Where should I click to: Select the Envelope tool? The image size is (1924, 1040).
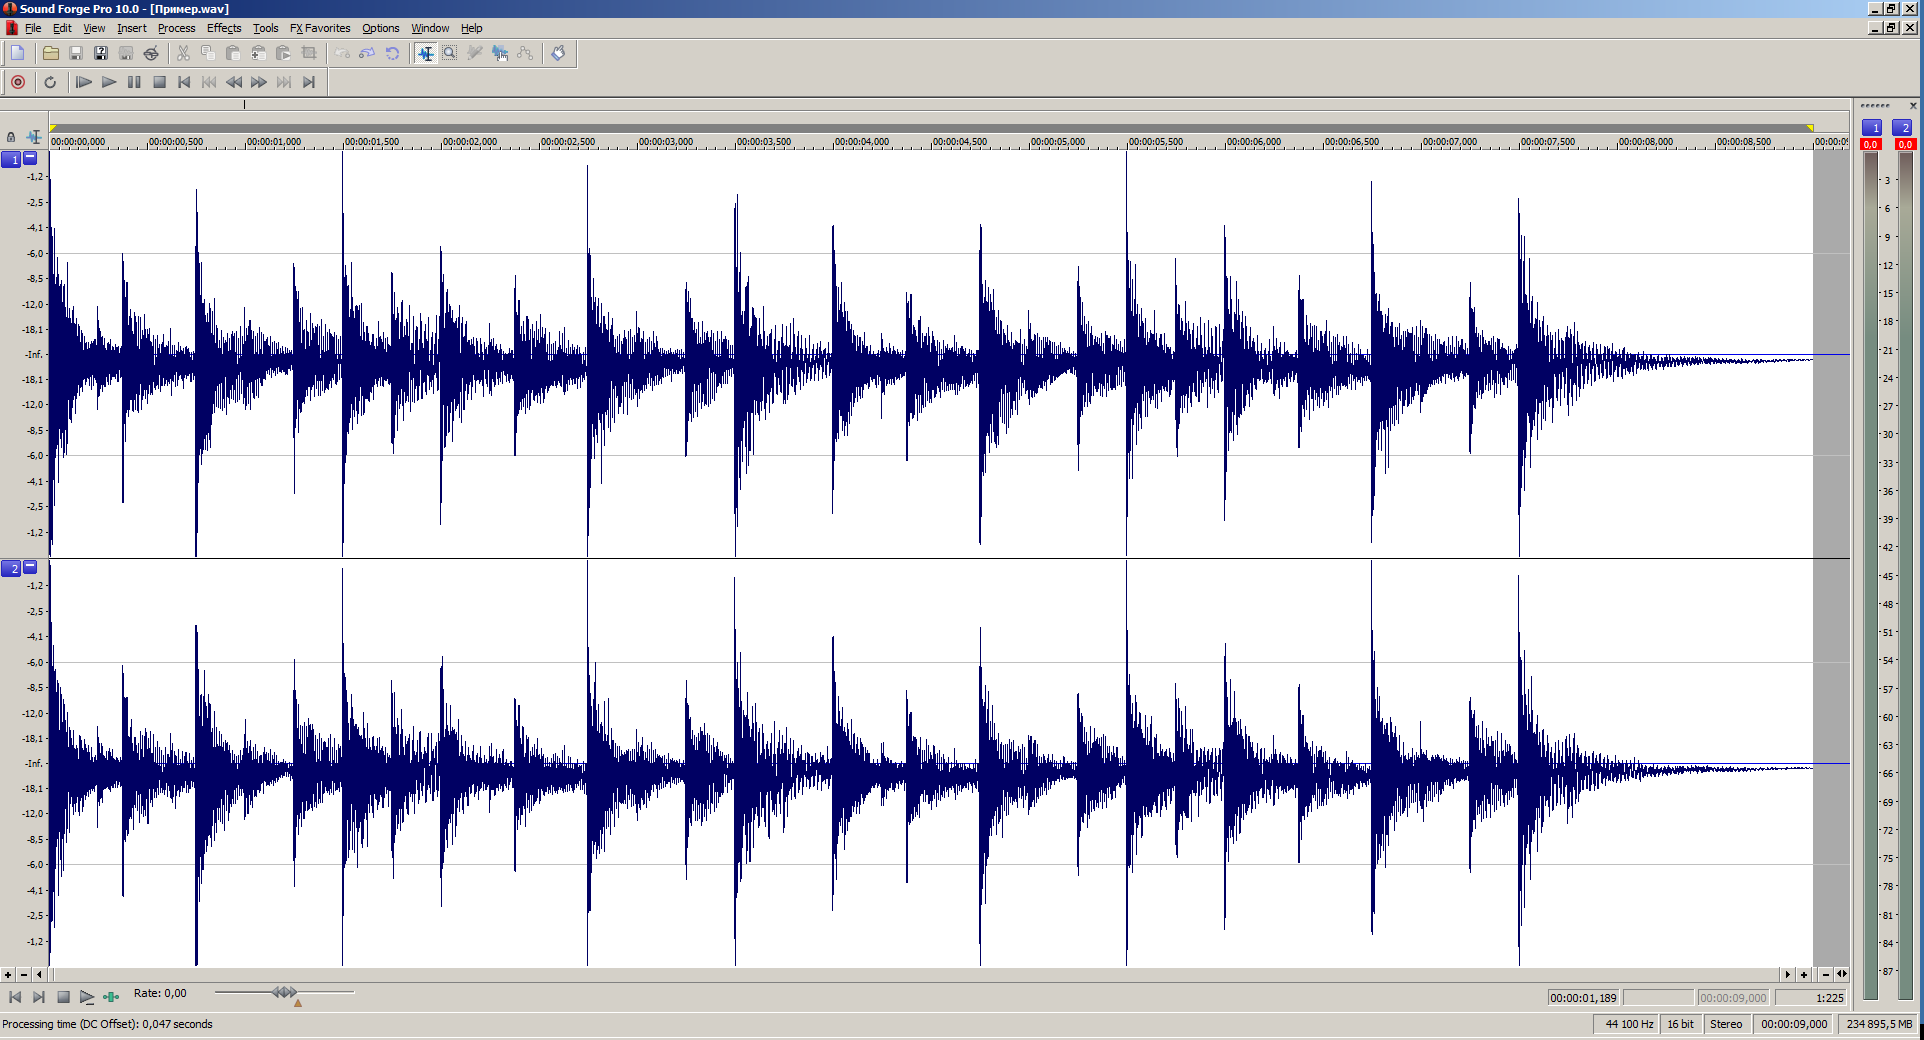525,53
